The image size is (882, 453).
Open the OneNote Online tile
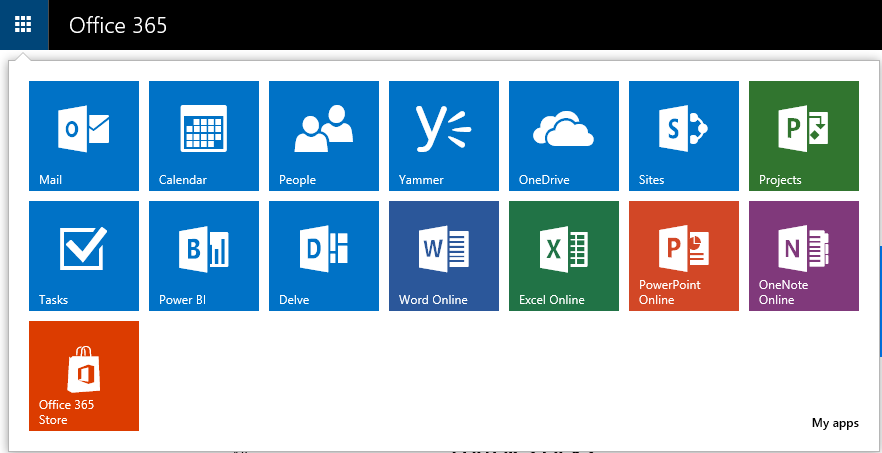point(804,255)
